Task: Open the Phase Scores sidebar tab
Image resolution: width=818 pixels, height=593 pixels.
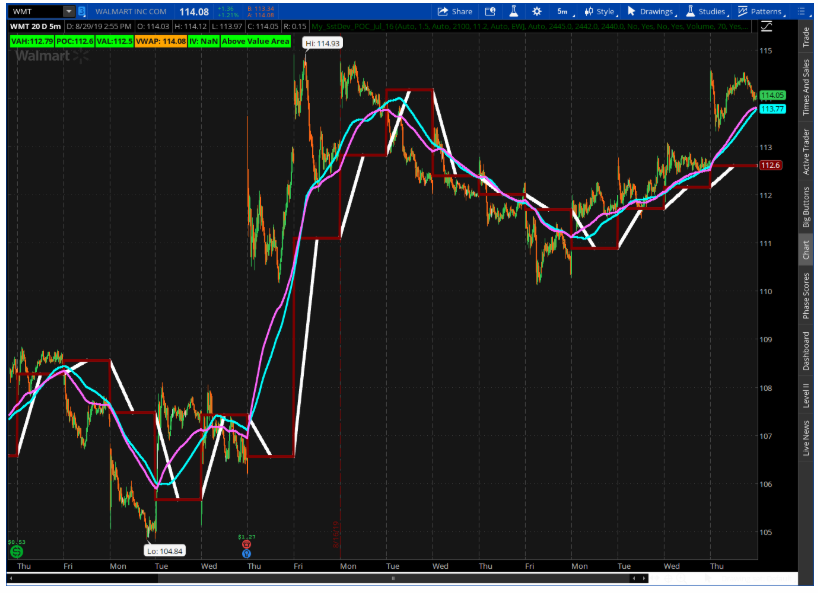Action: click(806, 296)
